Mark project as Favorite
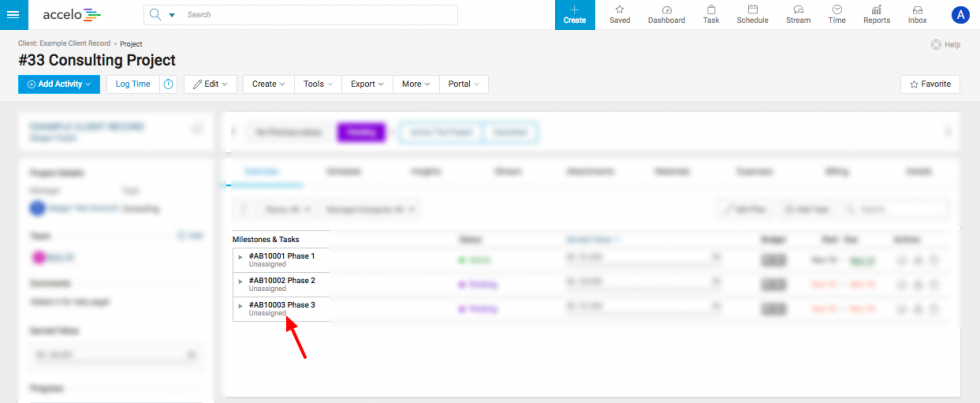Viewport: 980px width, 403px height. 930,84
